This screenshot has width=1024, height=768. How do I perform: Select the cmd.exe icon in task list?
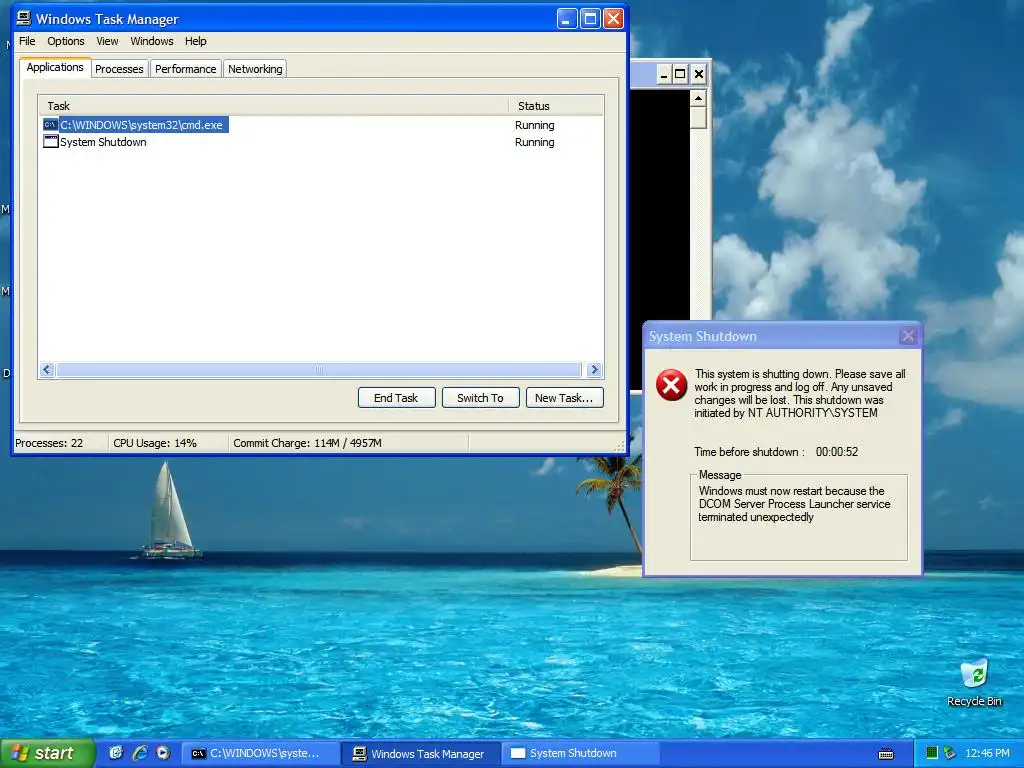pos(50,125)
